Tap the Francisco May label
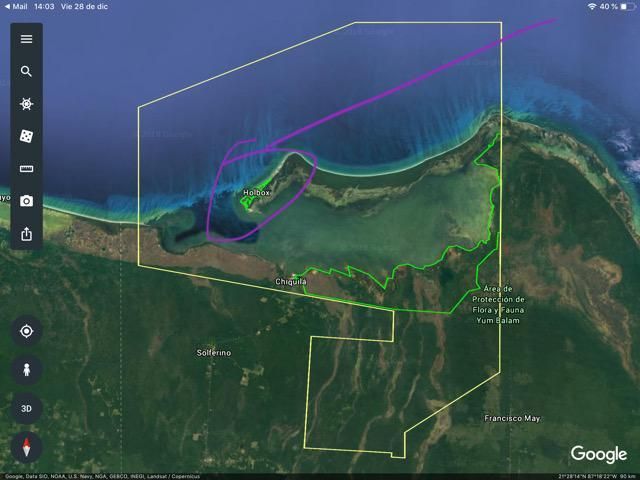 (511, 418)
